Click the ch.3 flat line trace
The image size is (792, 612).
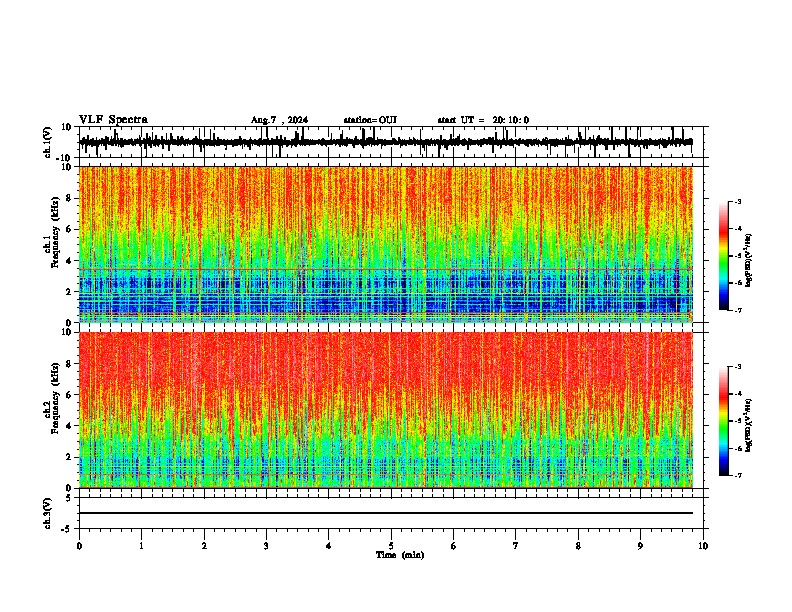tap(386, 513)
